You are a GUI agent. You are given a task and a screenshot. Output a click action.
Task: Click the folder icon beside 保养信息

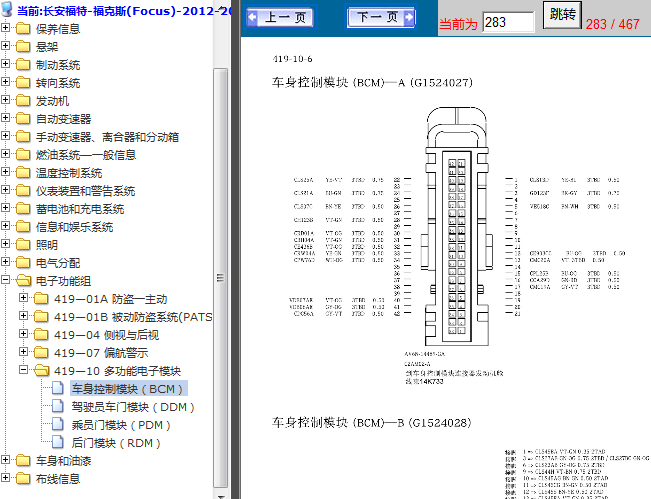(x=23, y=29)
